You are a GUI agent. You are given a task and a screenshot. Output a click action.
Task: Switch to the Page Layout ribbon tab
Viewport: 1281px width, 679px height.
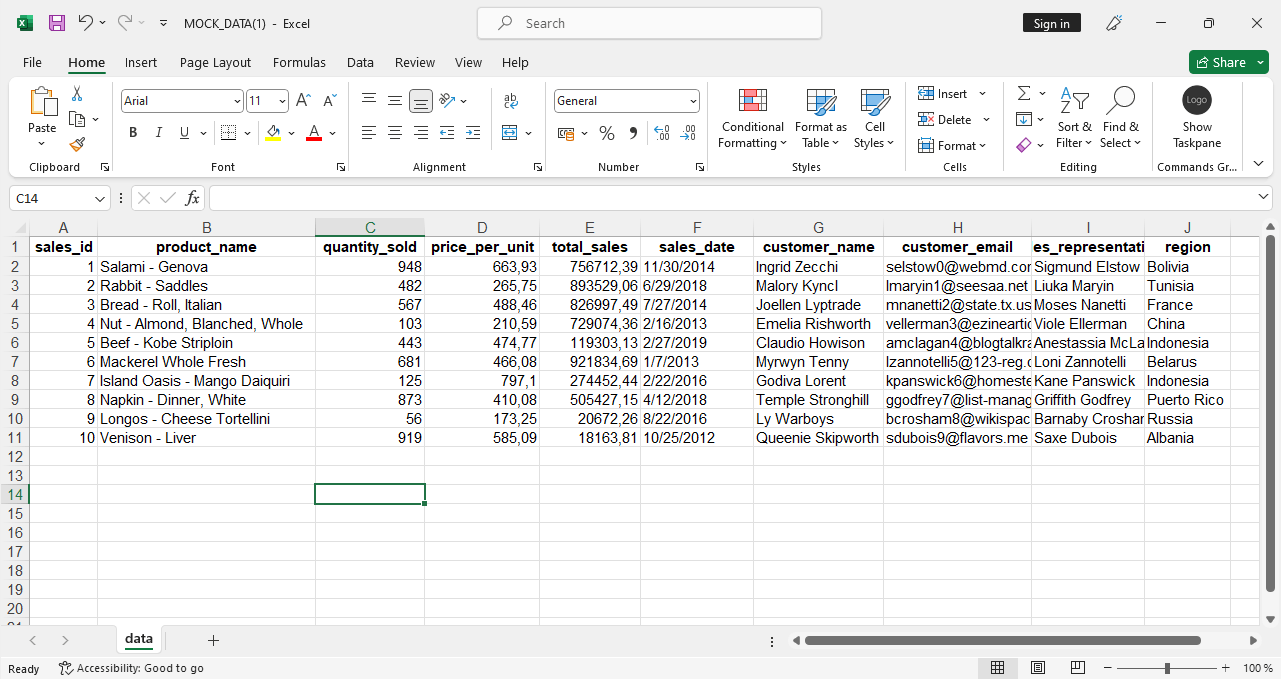coord(215,62)
